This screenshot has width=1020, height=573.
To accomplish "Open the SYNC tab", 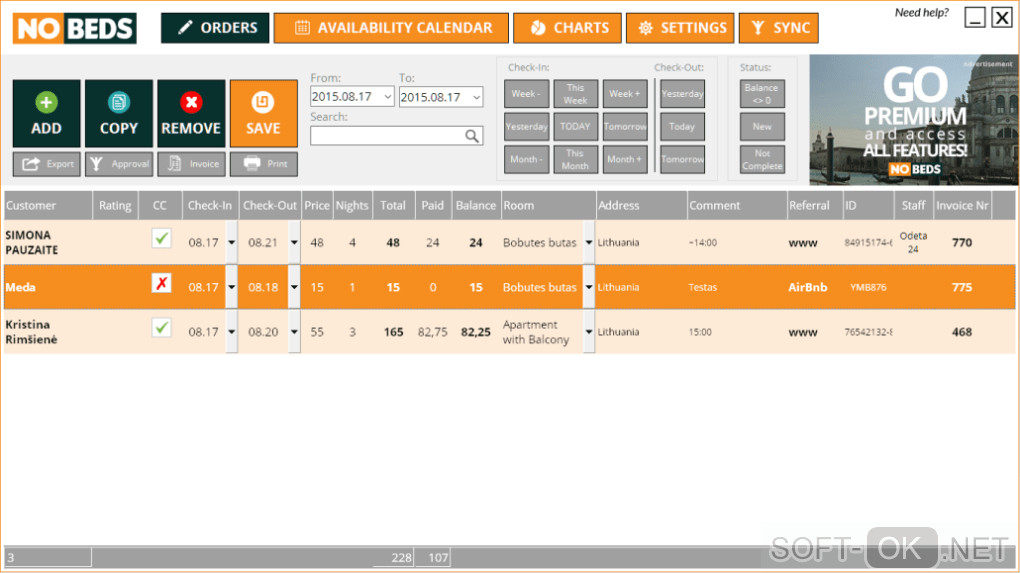I will [x=779, y=28].
